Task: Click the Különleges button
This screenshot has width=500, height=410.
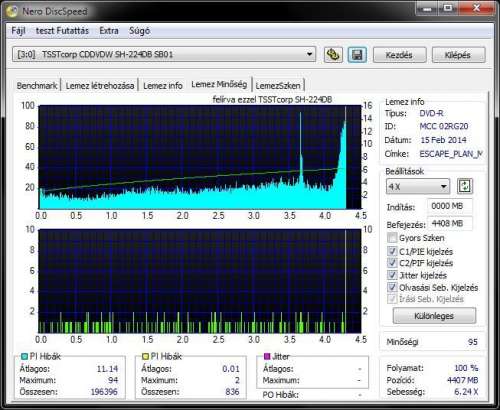Action: tap(434, 315)
